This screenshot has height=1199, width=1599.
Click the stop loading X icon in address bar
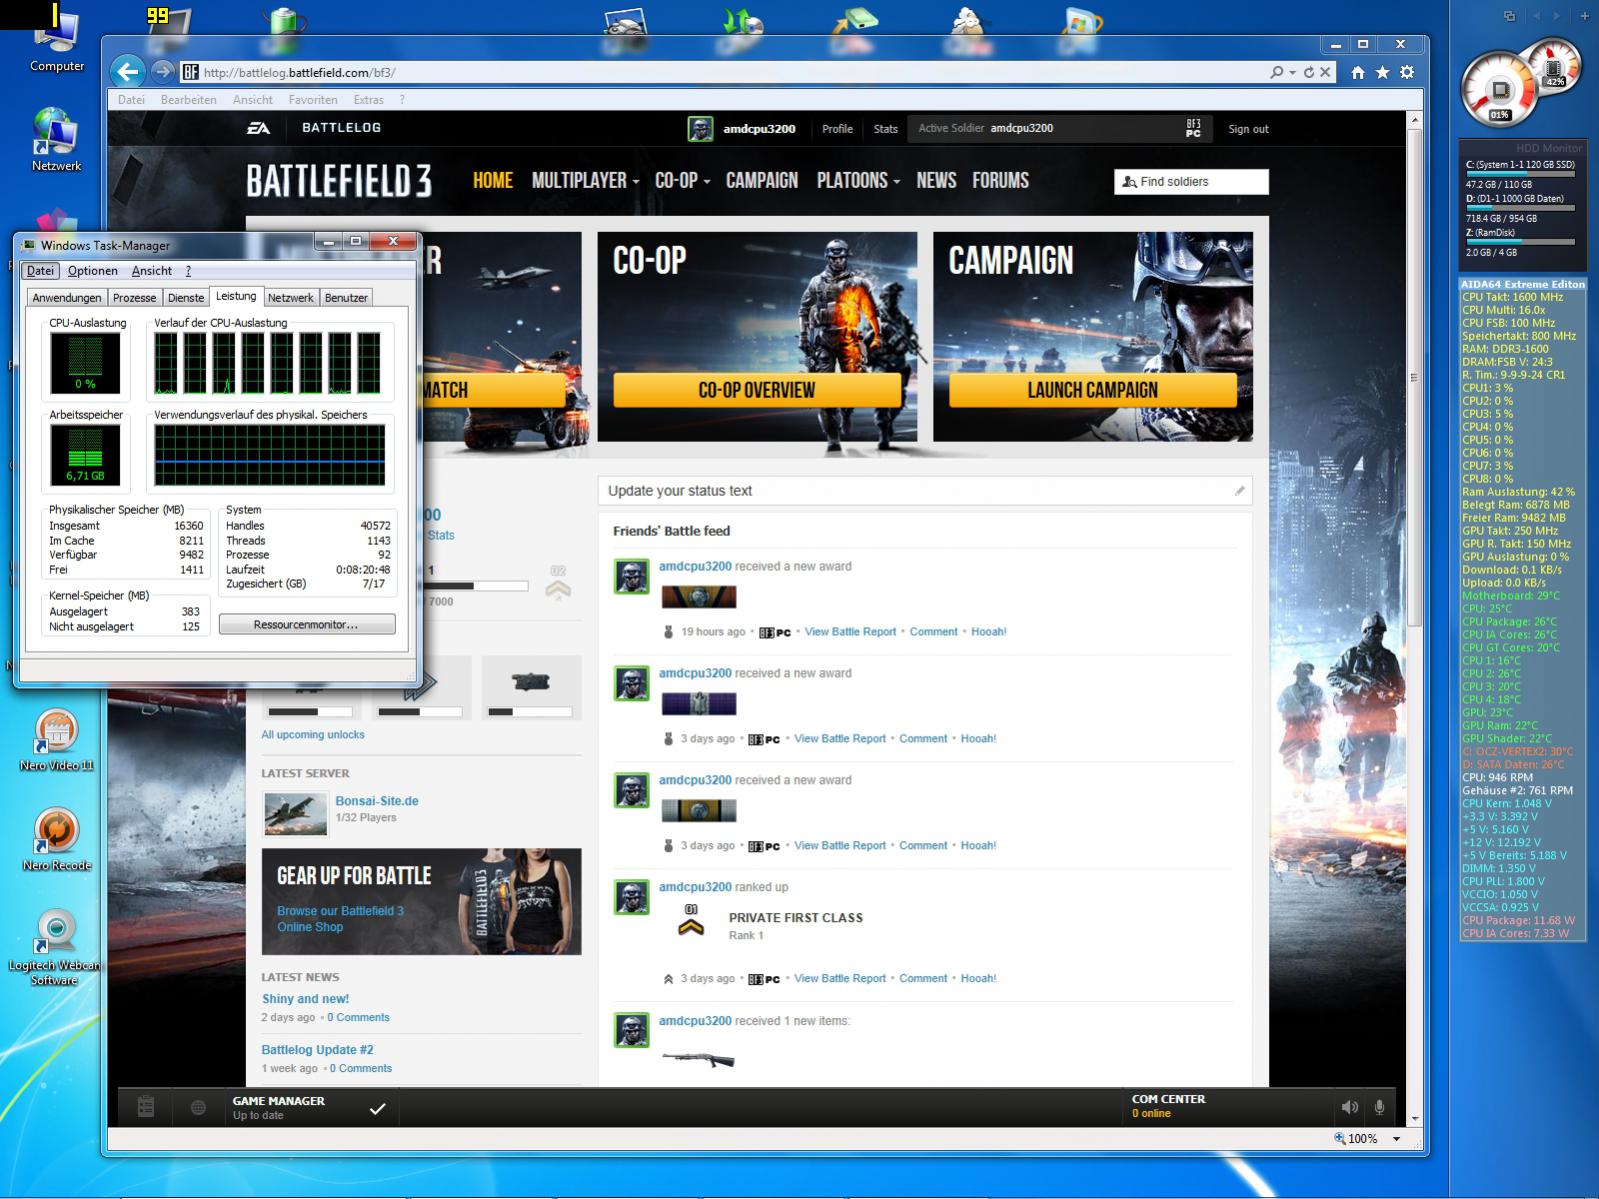point(1325,72)
